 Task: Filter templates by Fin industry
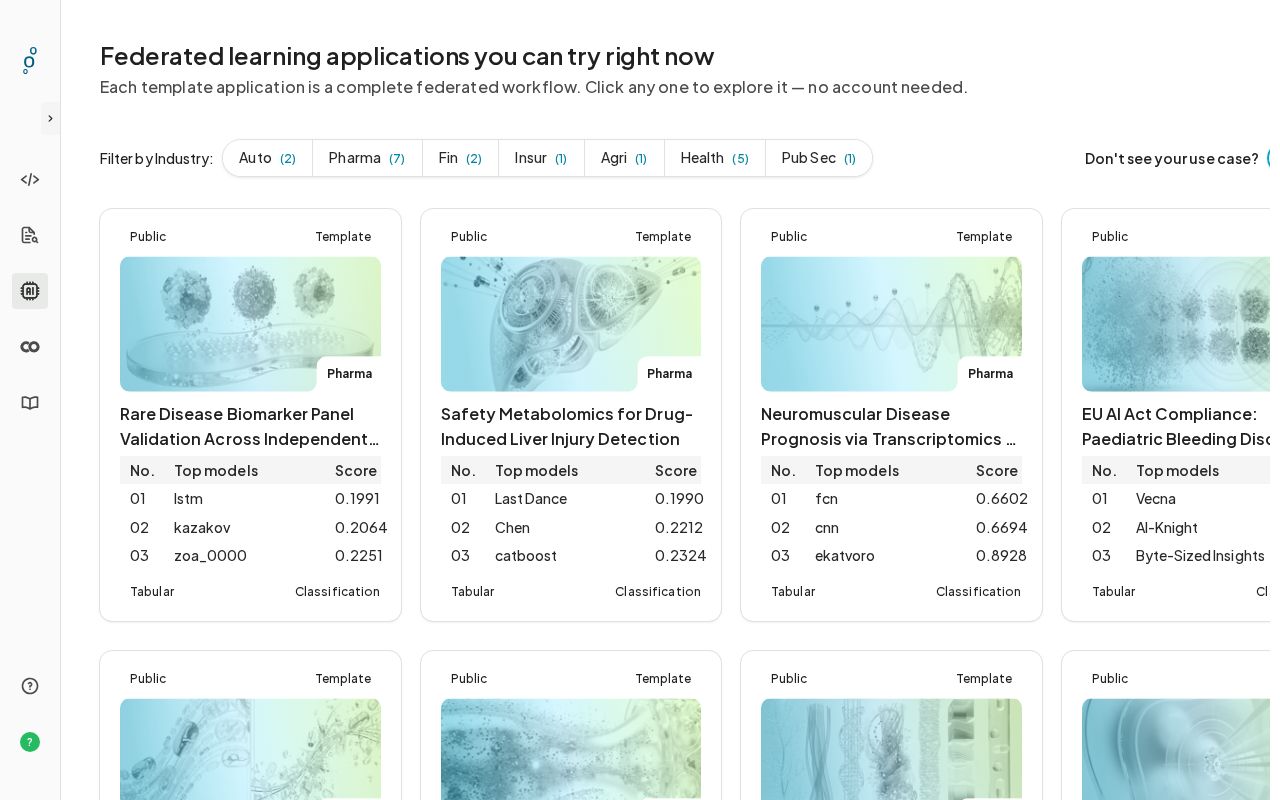point(460,158)
